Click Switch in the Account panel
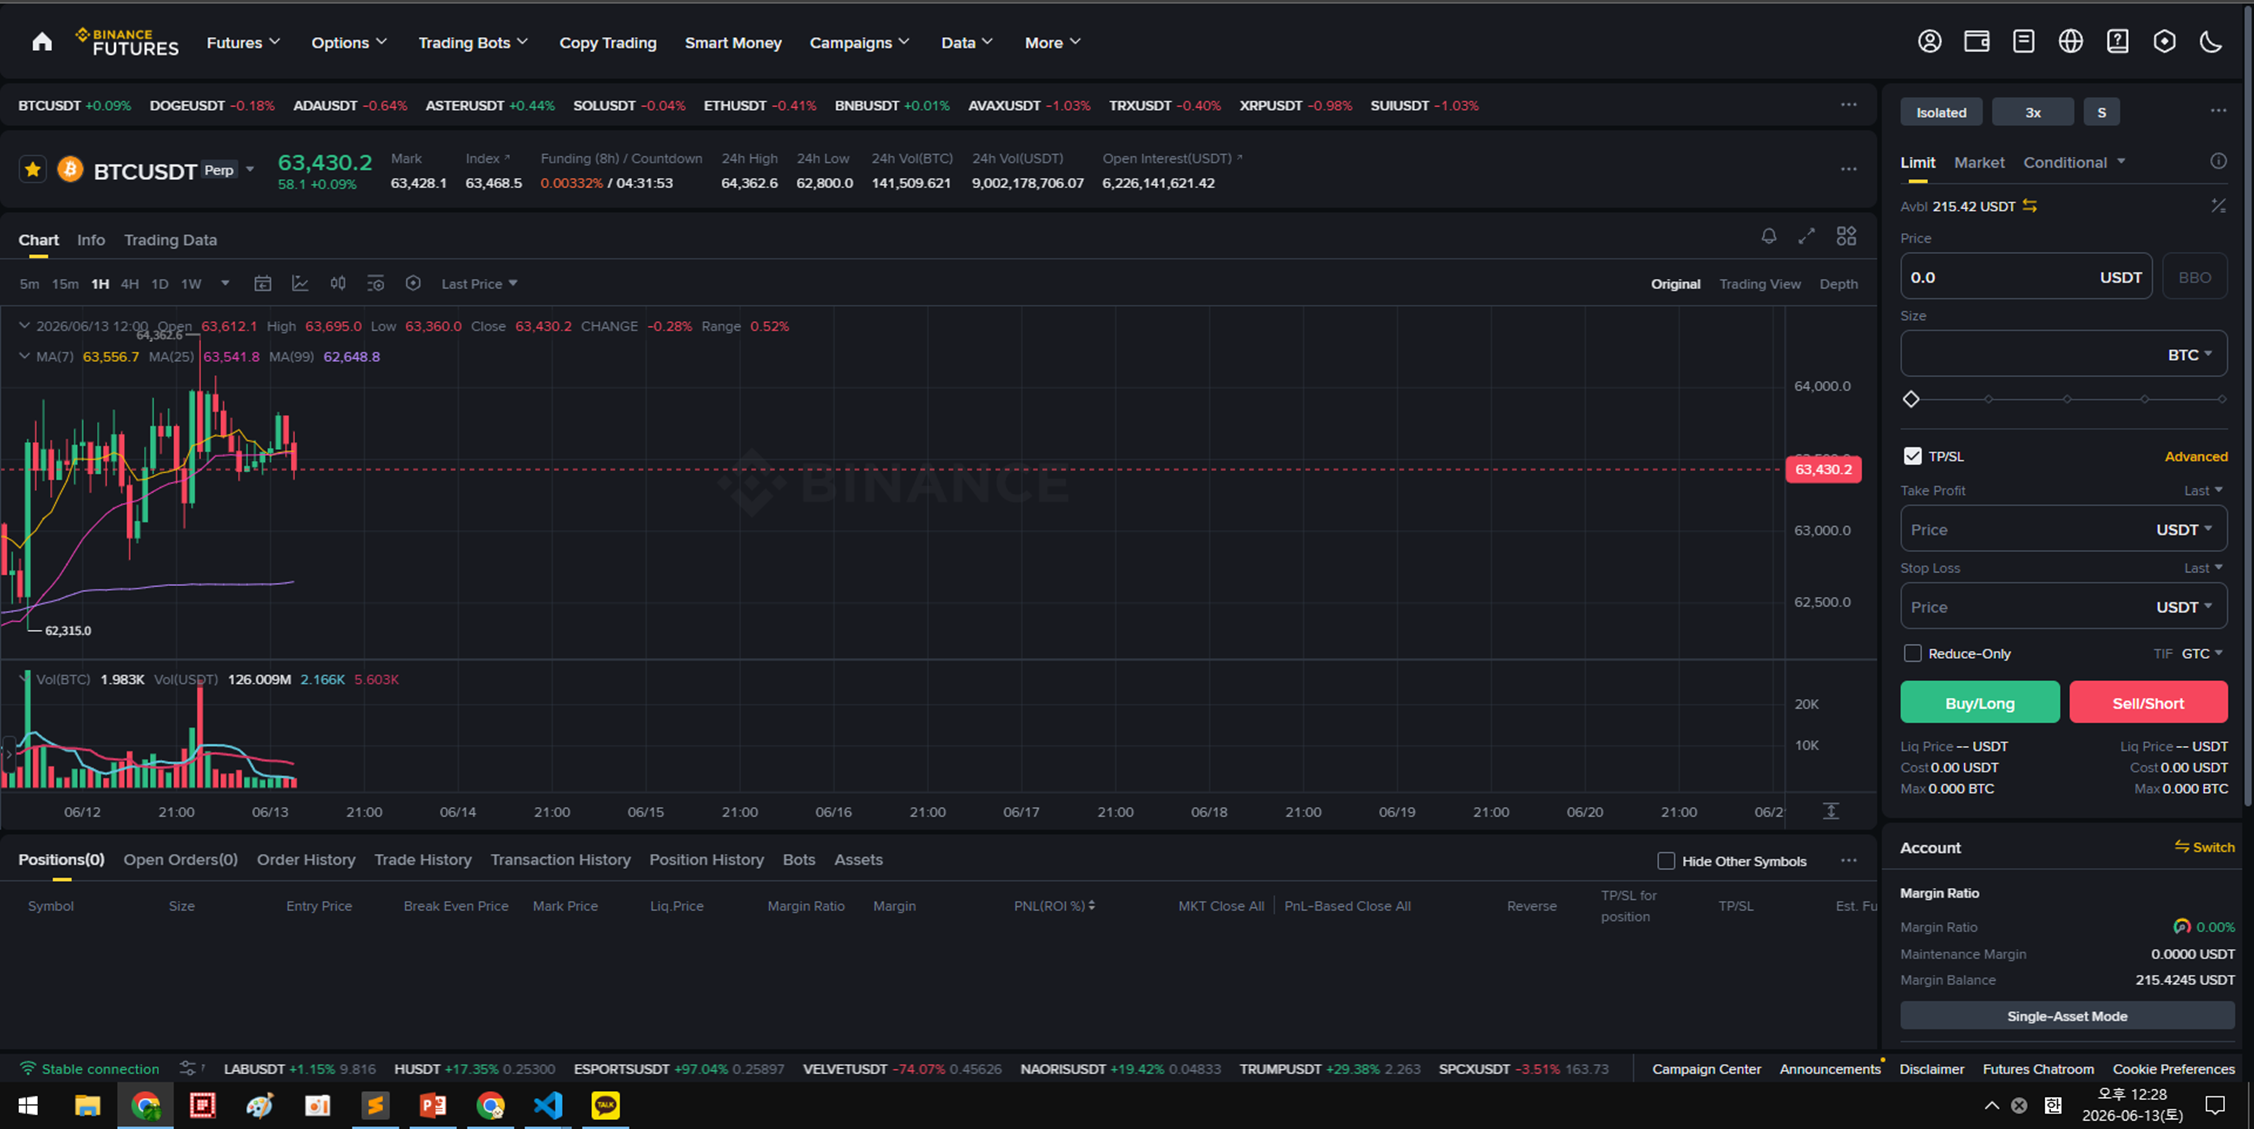This screenshot has width=2254, height=1129. [x=2204, y=847]
